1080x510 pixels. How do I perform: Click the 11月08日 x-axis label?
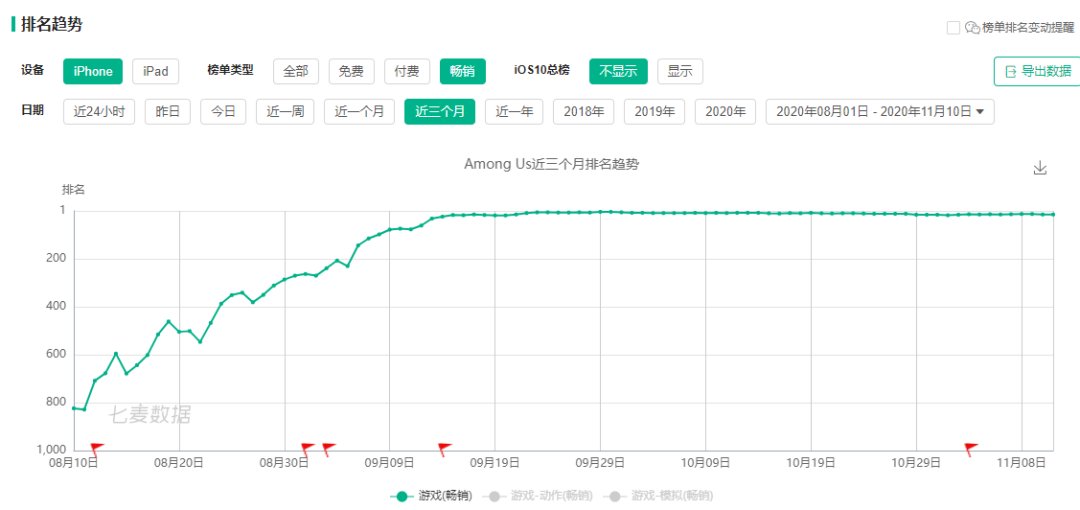[1021, 462]
